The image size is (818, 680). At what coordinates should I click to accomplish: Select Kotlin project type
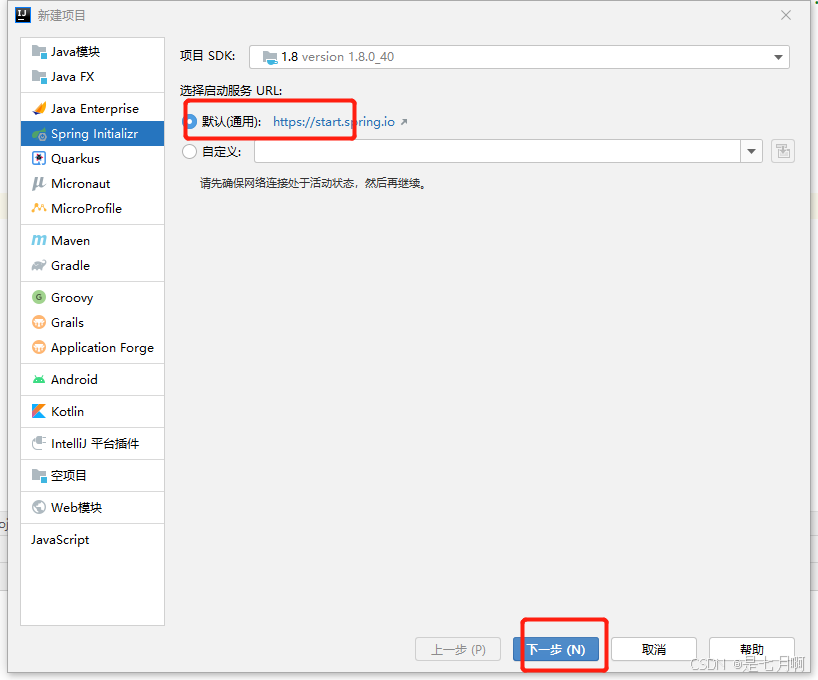coord(92,411)
